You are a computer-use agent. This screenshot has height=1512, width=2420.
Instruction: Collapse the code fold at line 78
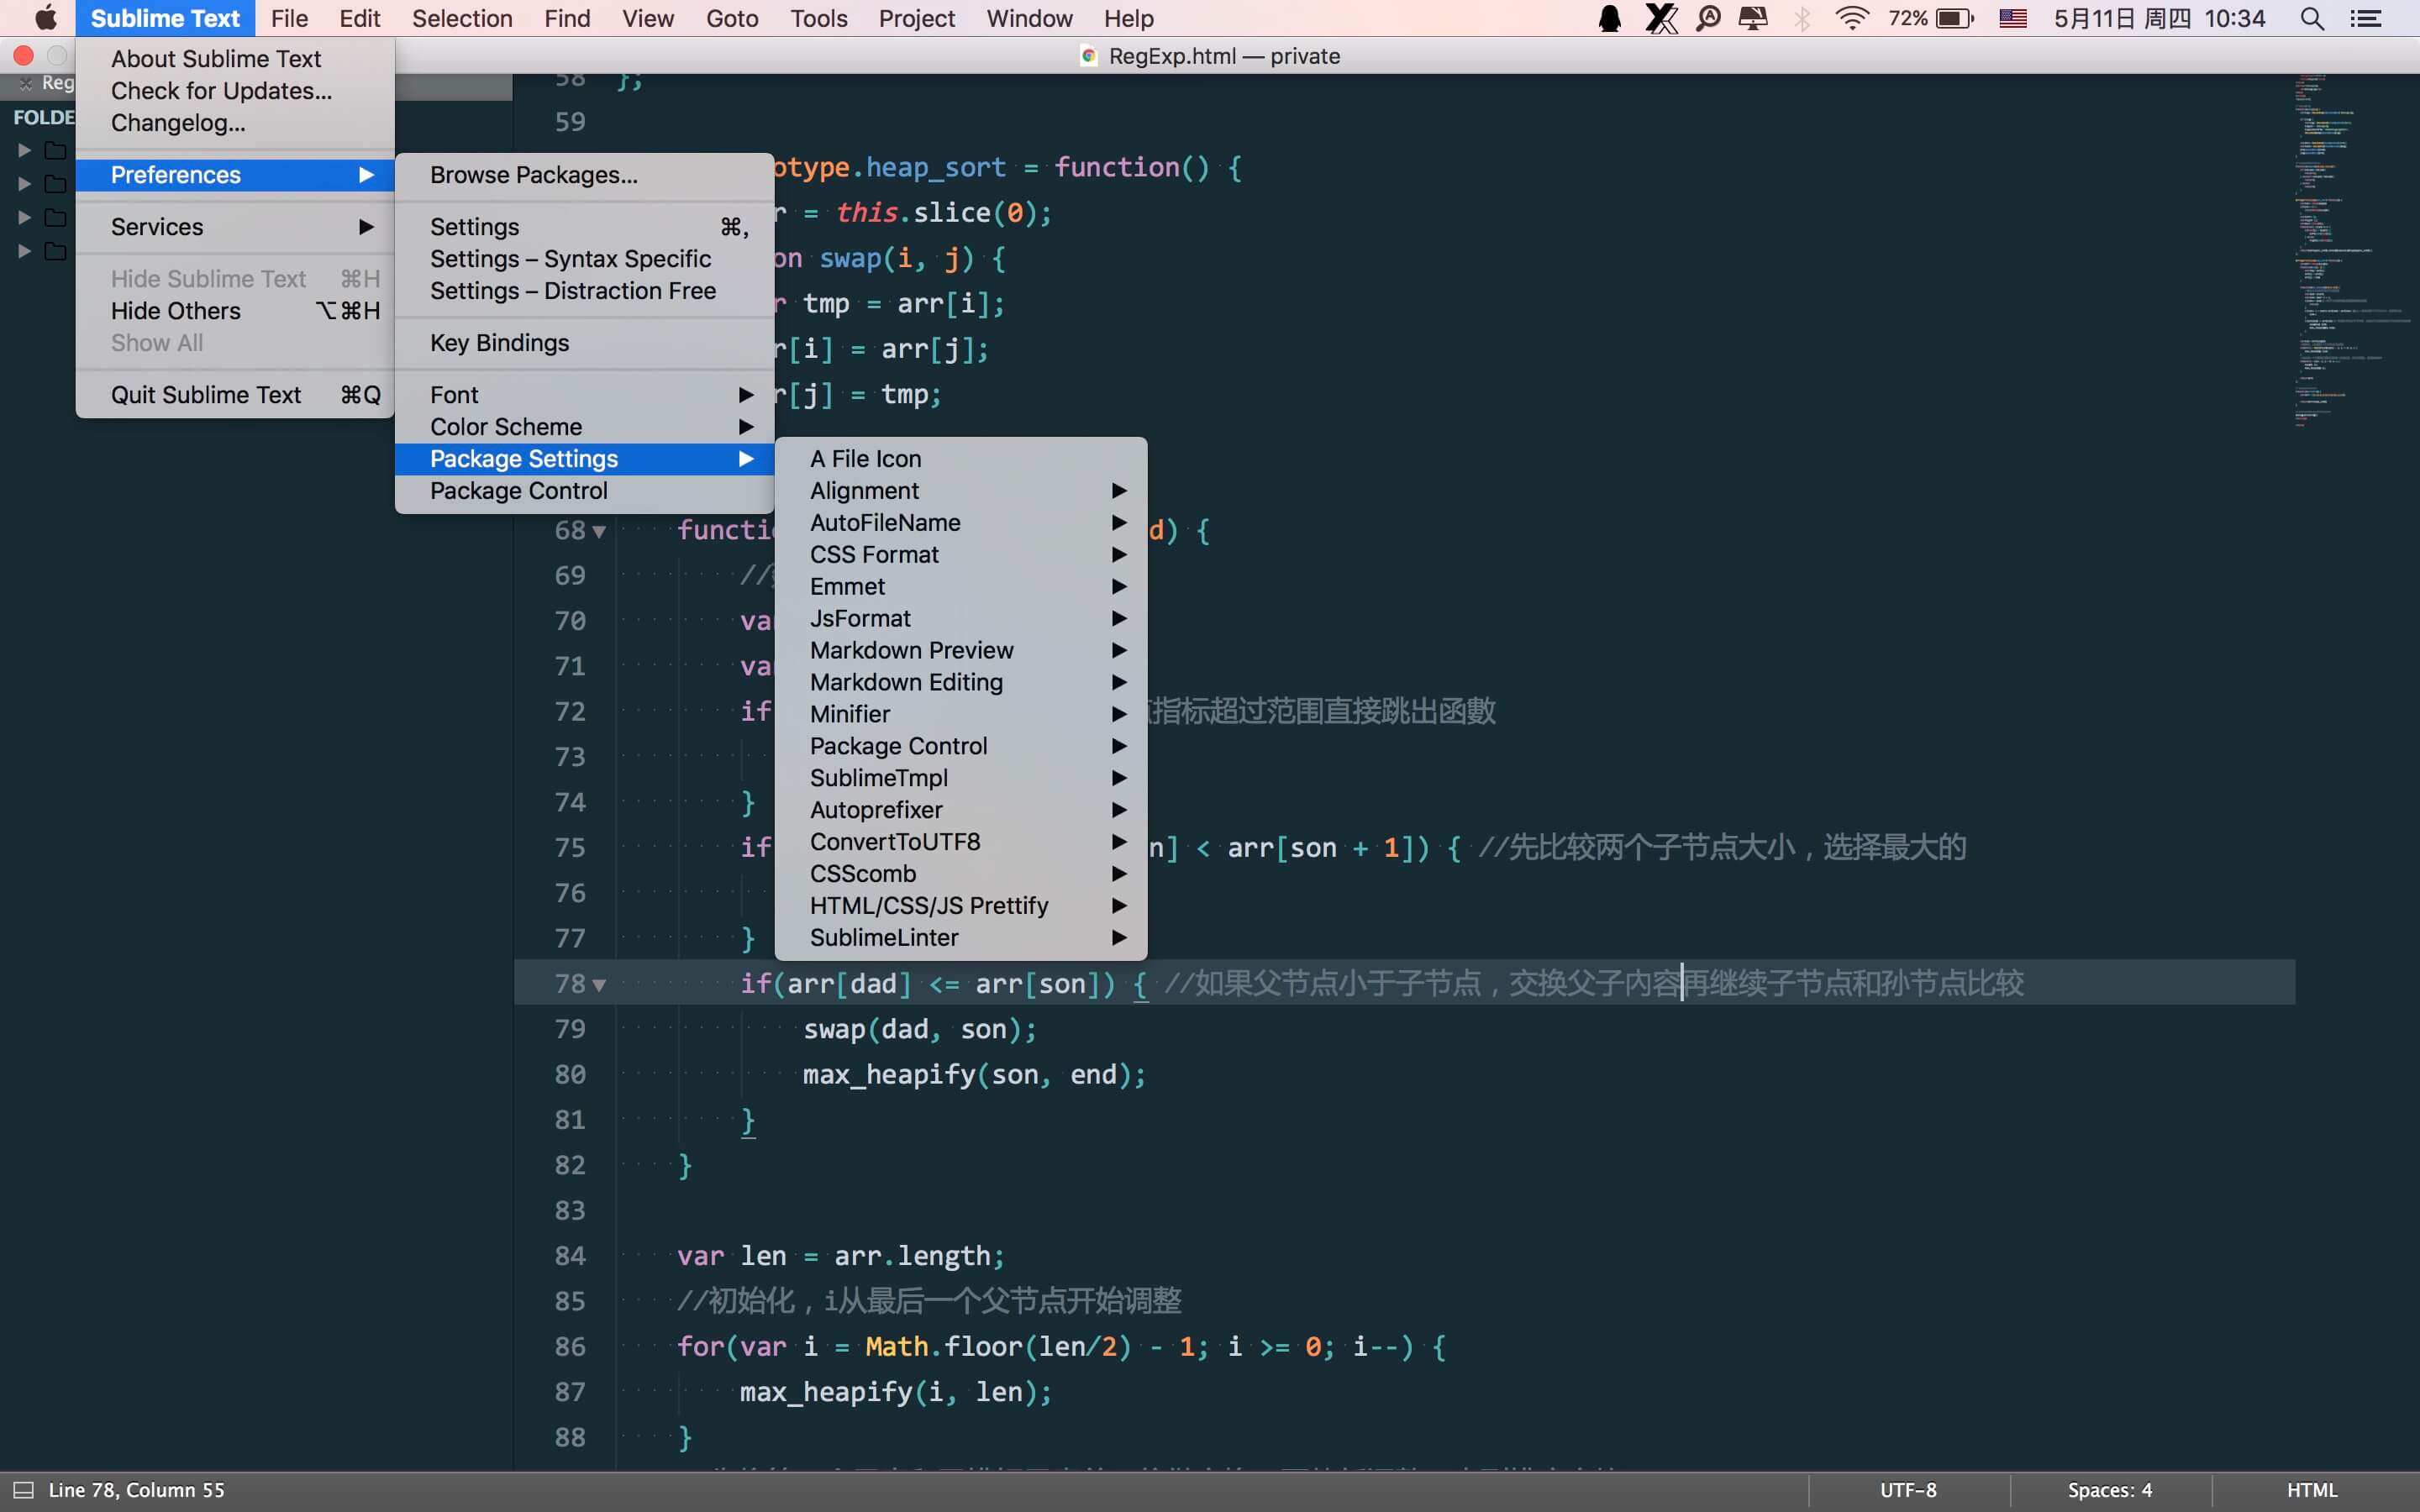click(599, 985)
